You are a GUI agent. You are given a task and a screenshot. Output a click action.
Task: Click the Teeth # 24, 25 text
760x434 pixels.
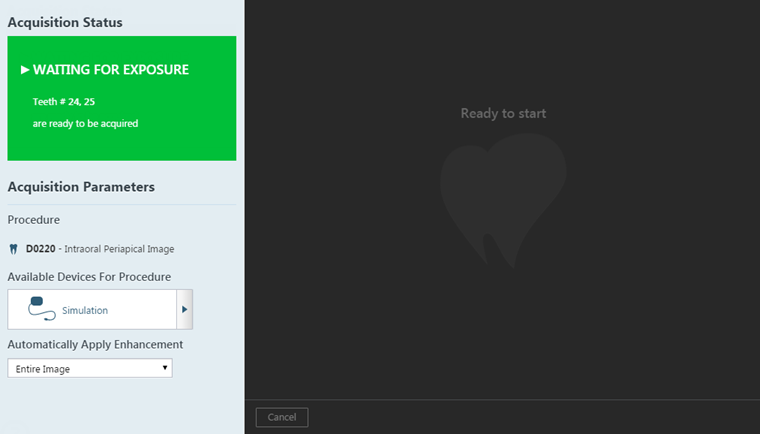click(x=63, y=102)
